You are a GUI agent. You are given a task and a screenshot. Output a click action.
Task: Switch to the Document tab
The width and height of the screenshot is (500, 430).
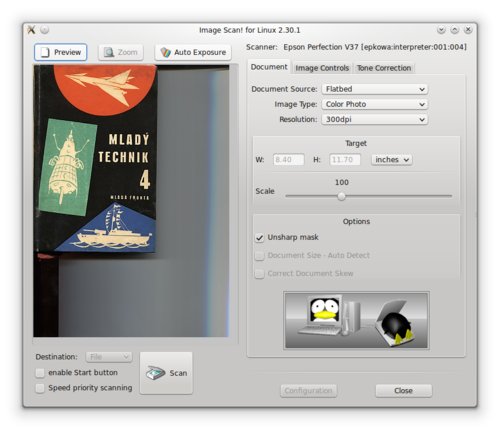(x=269, y=67)
